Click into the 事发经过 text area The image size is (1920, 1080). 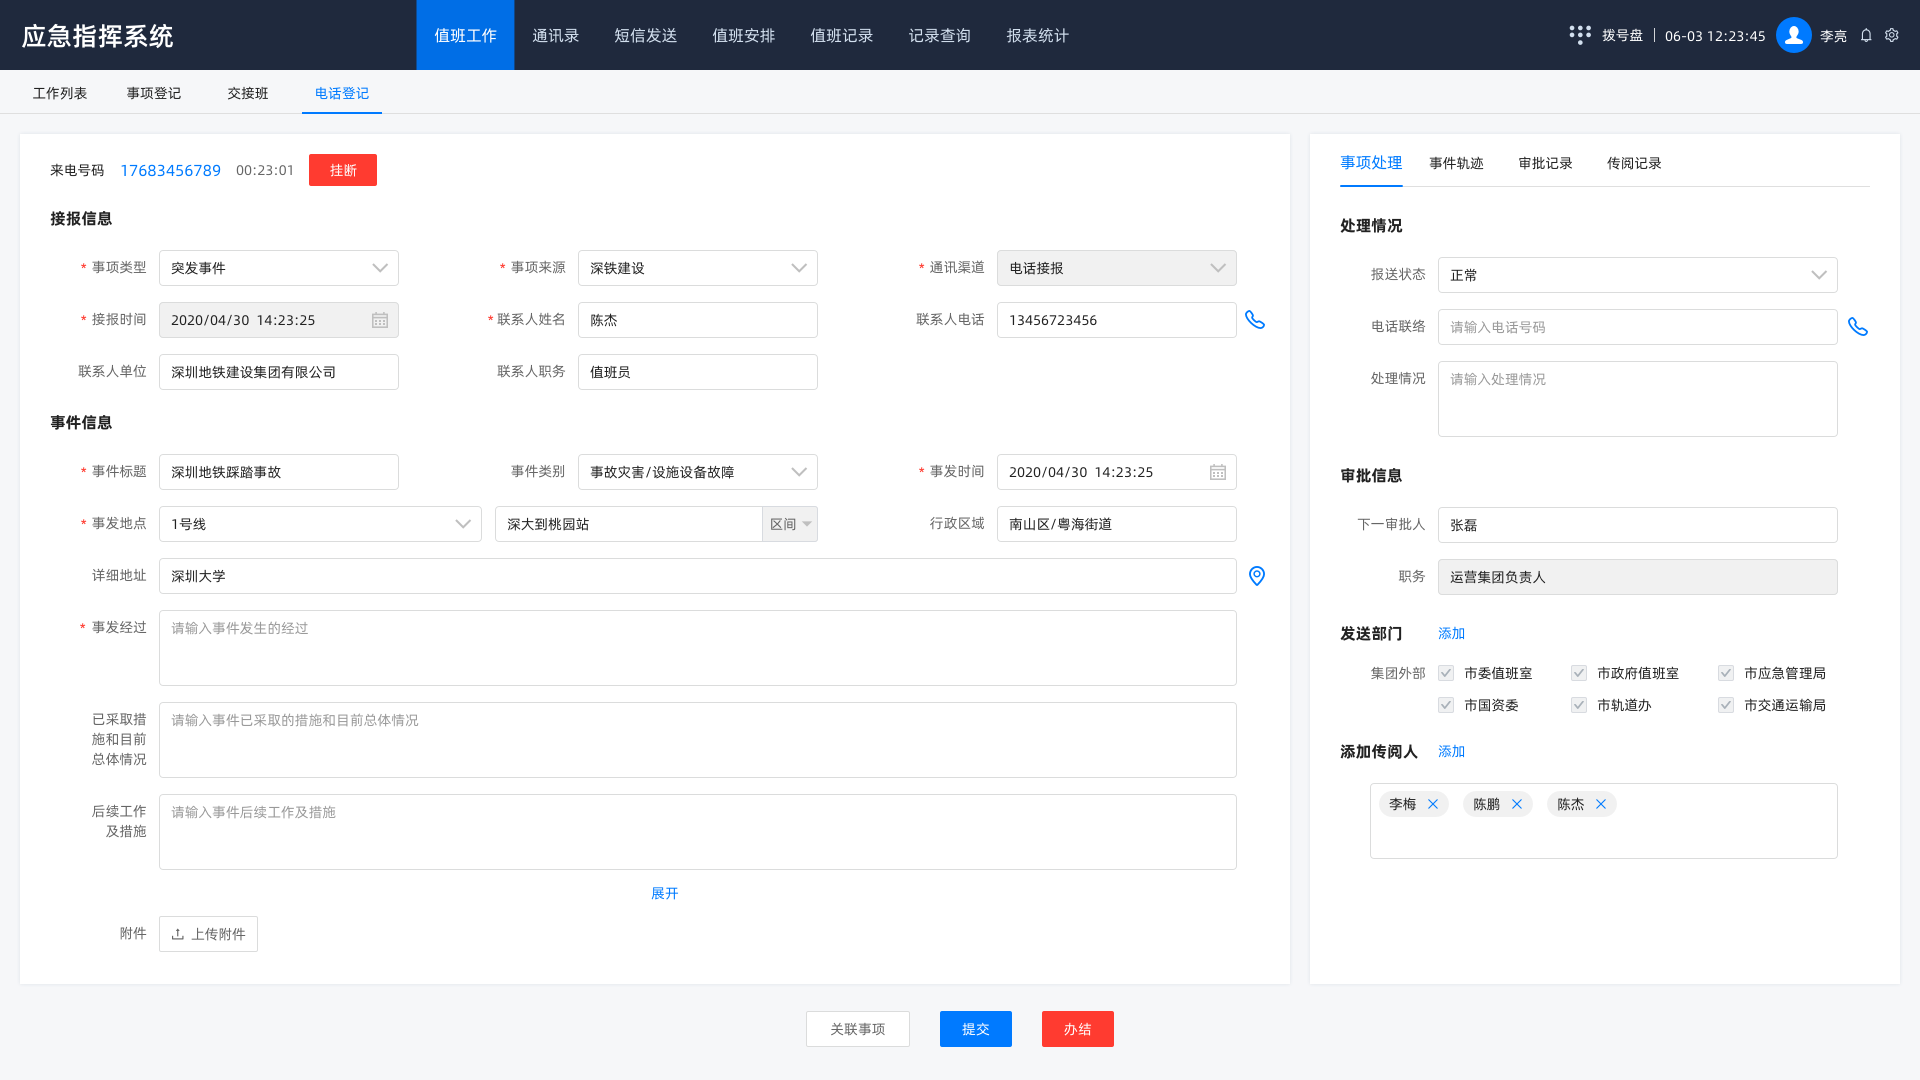pyautogui.click(x=697, y=648)
